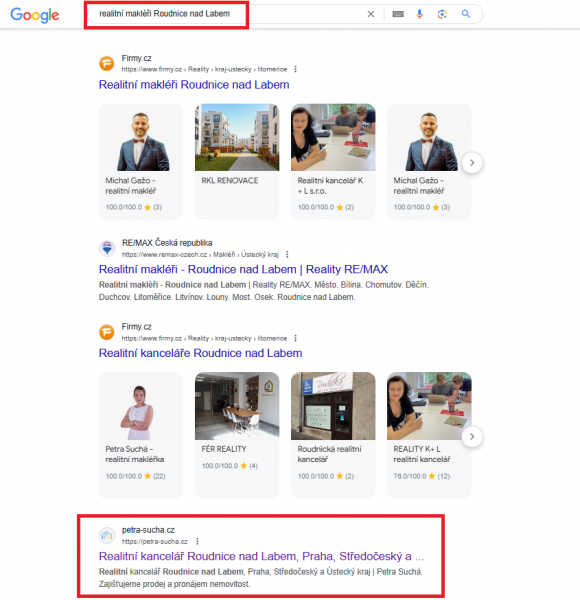
Task: Show next cards in Realitní kanceláře carousel
Action: (472, 437)
